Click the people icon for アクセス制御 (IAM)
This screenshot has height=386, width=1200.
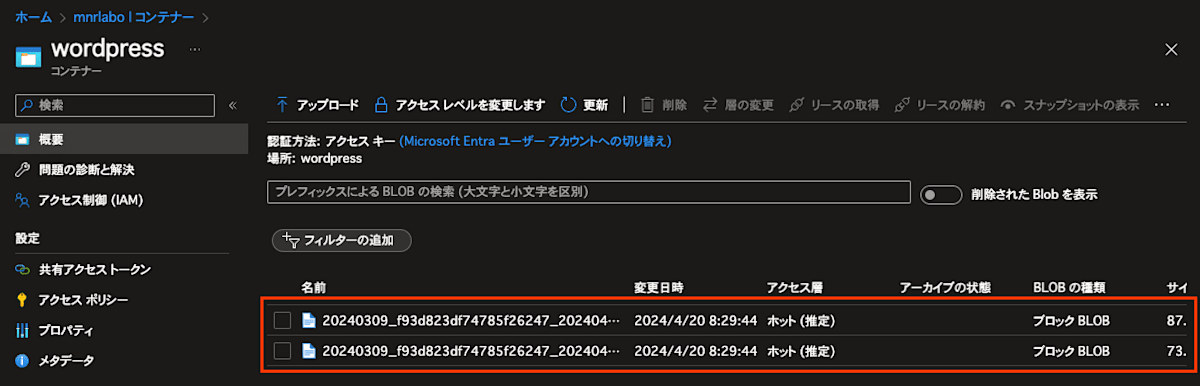point(22,200)
